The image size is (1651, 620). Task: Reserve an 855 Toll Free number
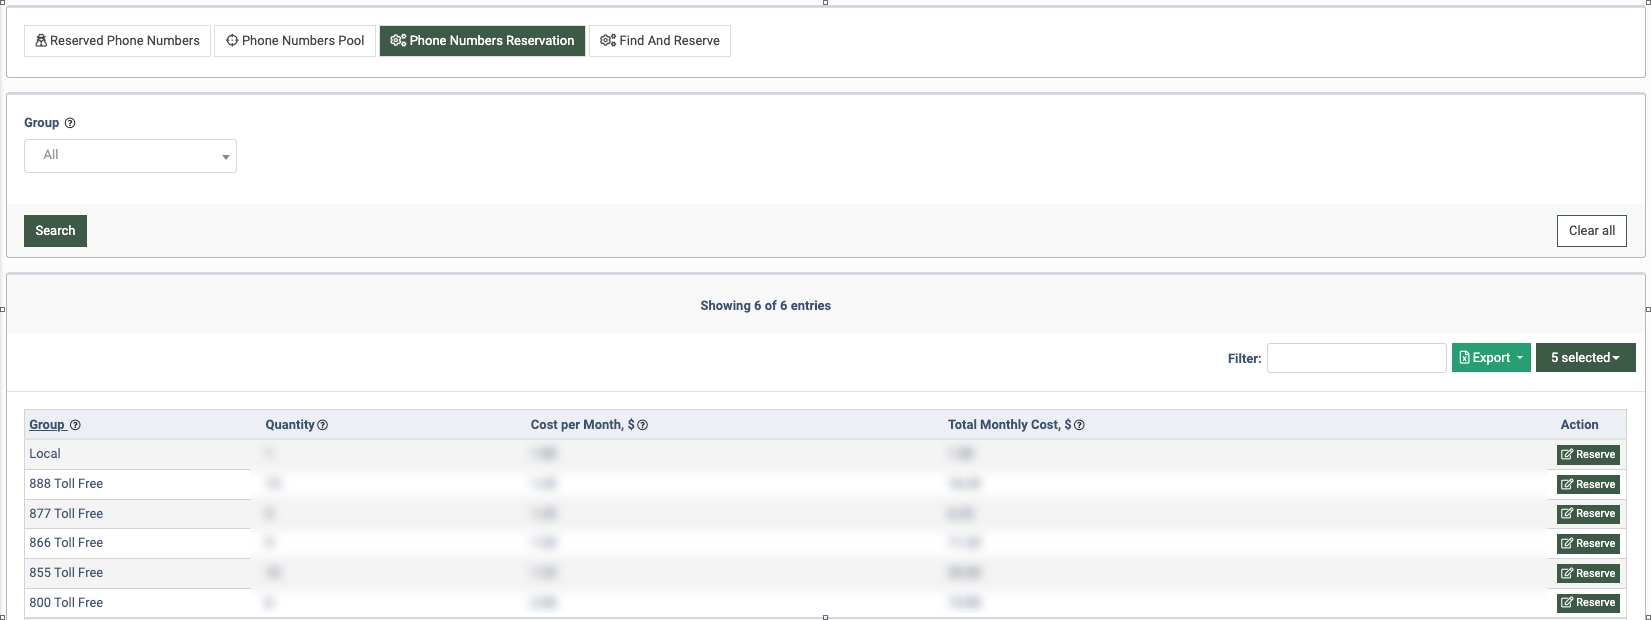[1588, 574]
